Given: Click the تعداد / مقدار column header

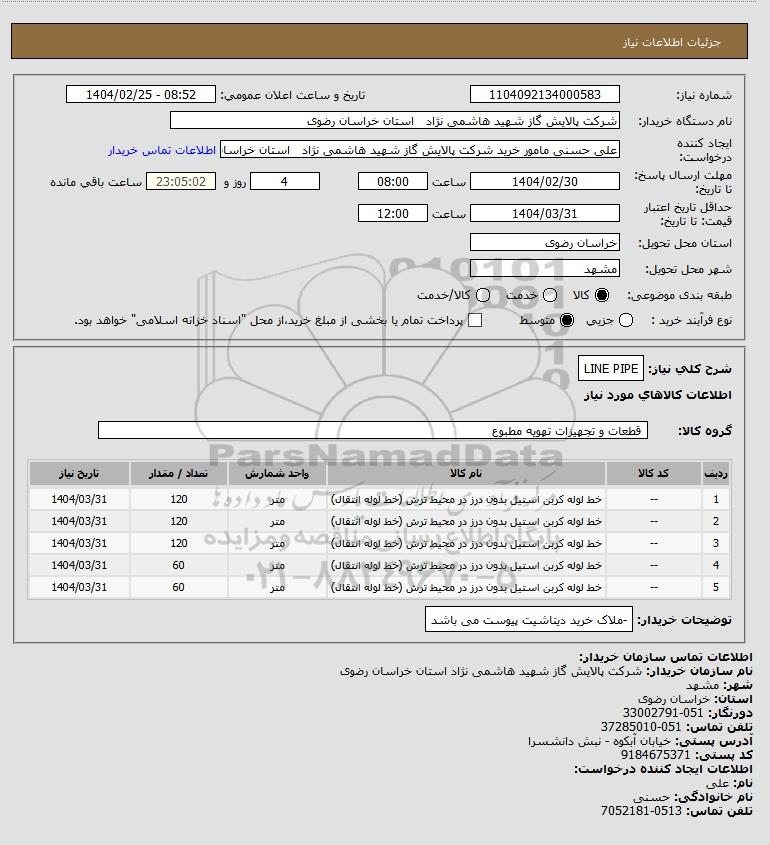Looking at the screenshot, I should (178, 473).
